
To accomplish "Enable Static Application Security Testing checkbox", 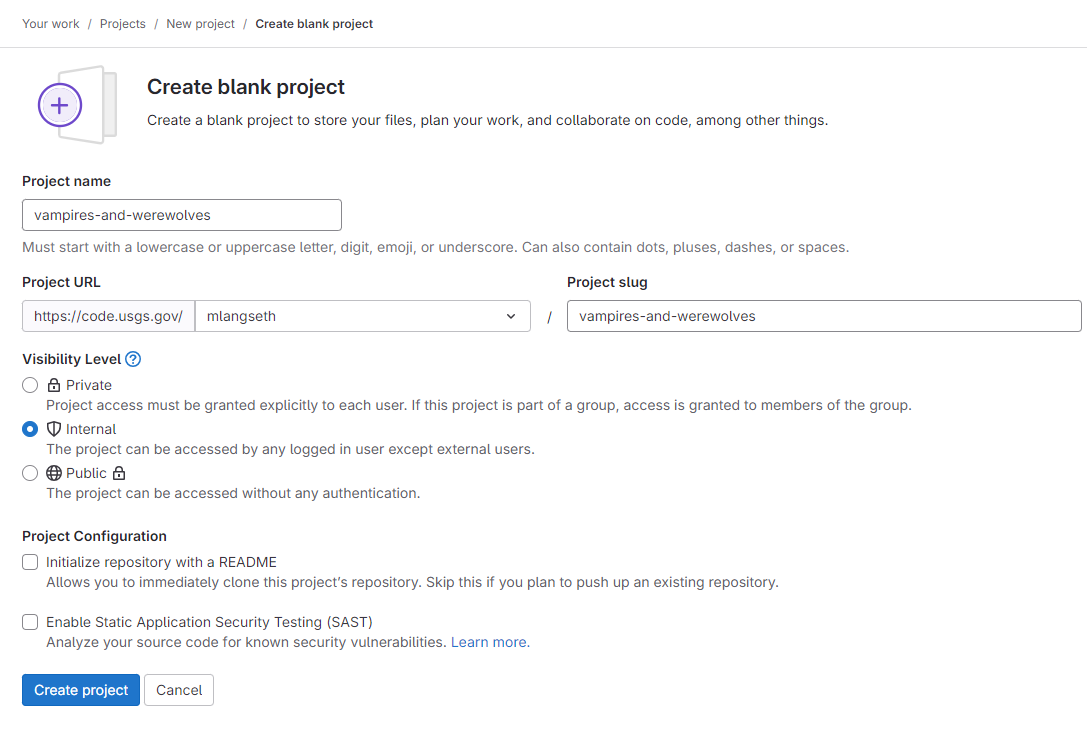I will [30, 622].
